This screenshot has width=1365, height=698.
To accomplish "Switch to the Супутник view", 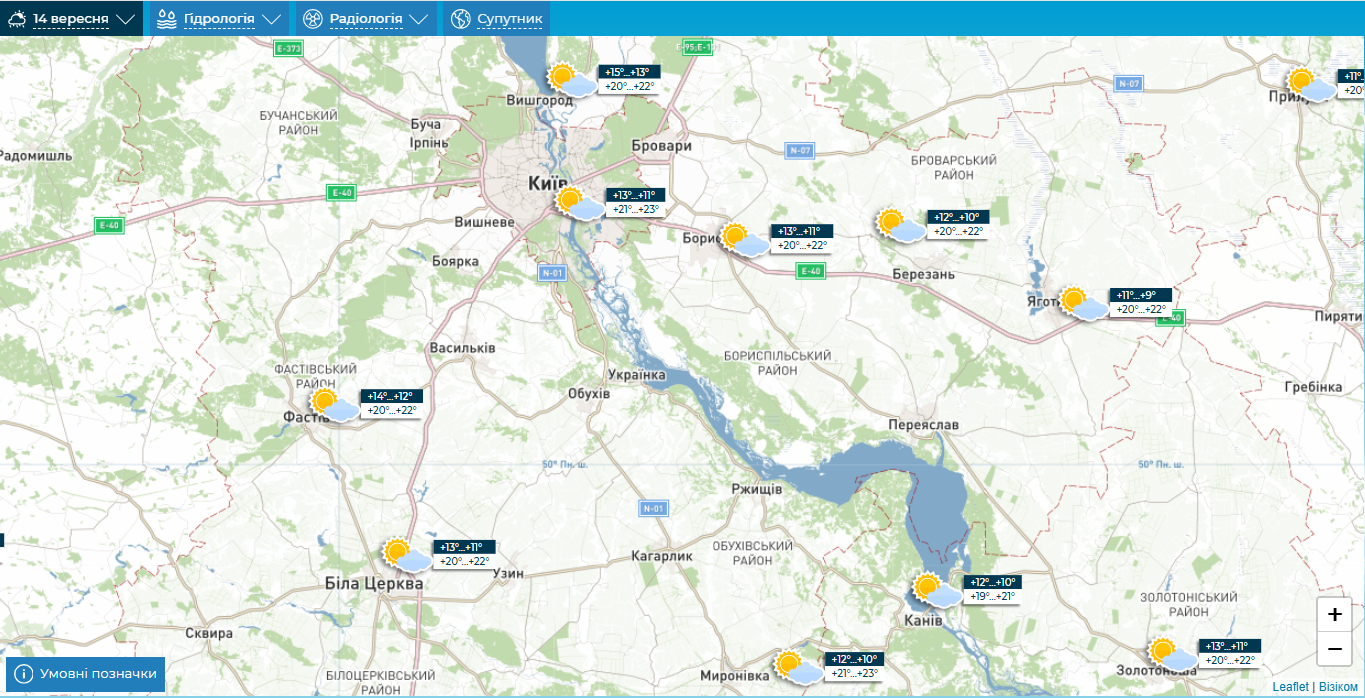I will [x=510, y=19].
